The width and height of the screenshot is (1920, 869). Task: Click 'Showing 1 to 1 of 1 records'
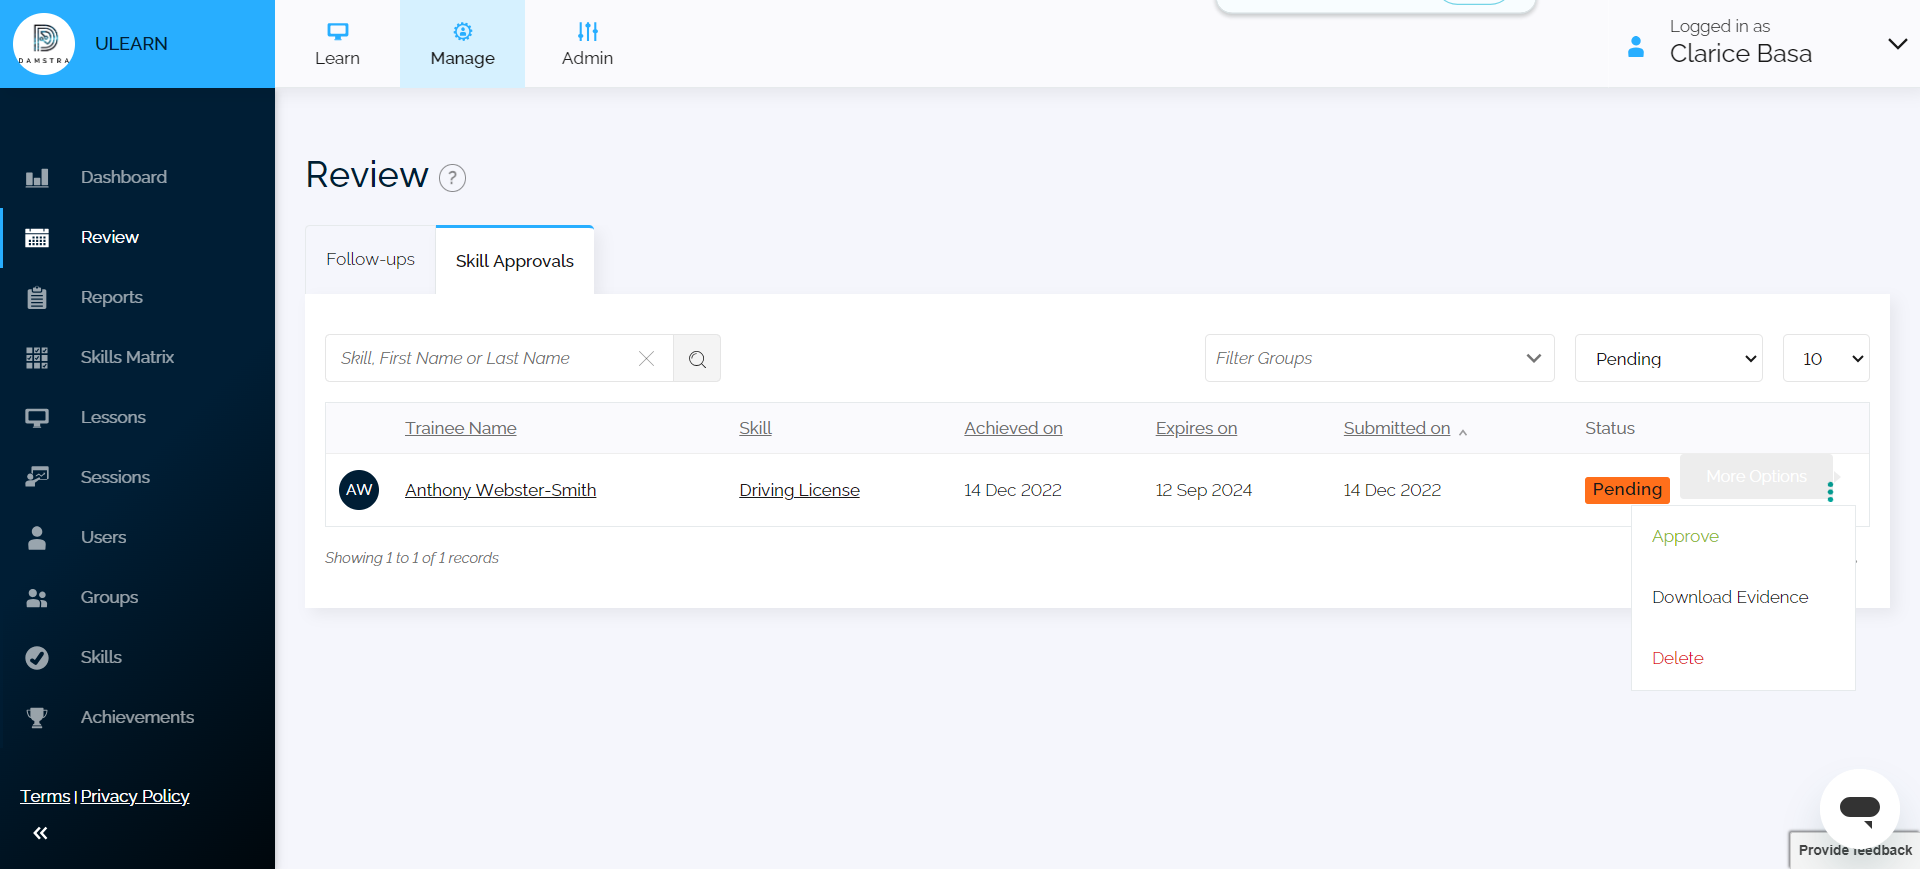[412, 558]
